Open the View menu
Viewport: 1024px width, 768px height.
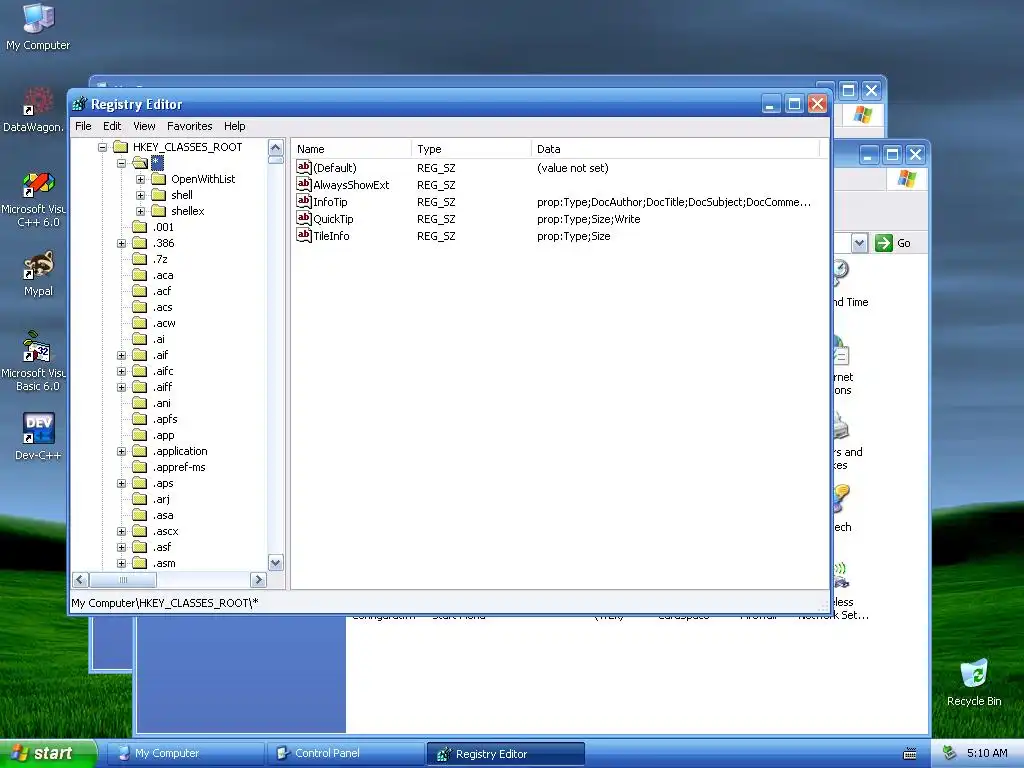click(x=144, y=126)
